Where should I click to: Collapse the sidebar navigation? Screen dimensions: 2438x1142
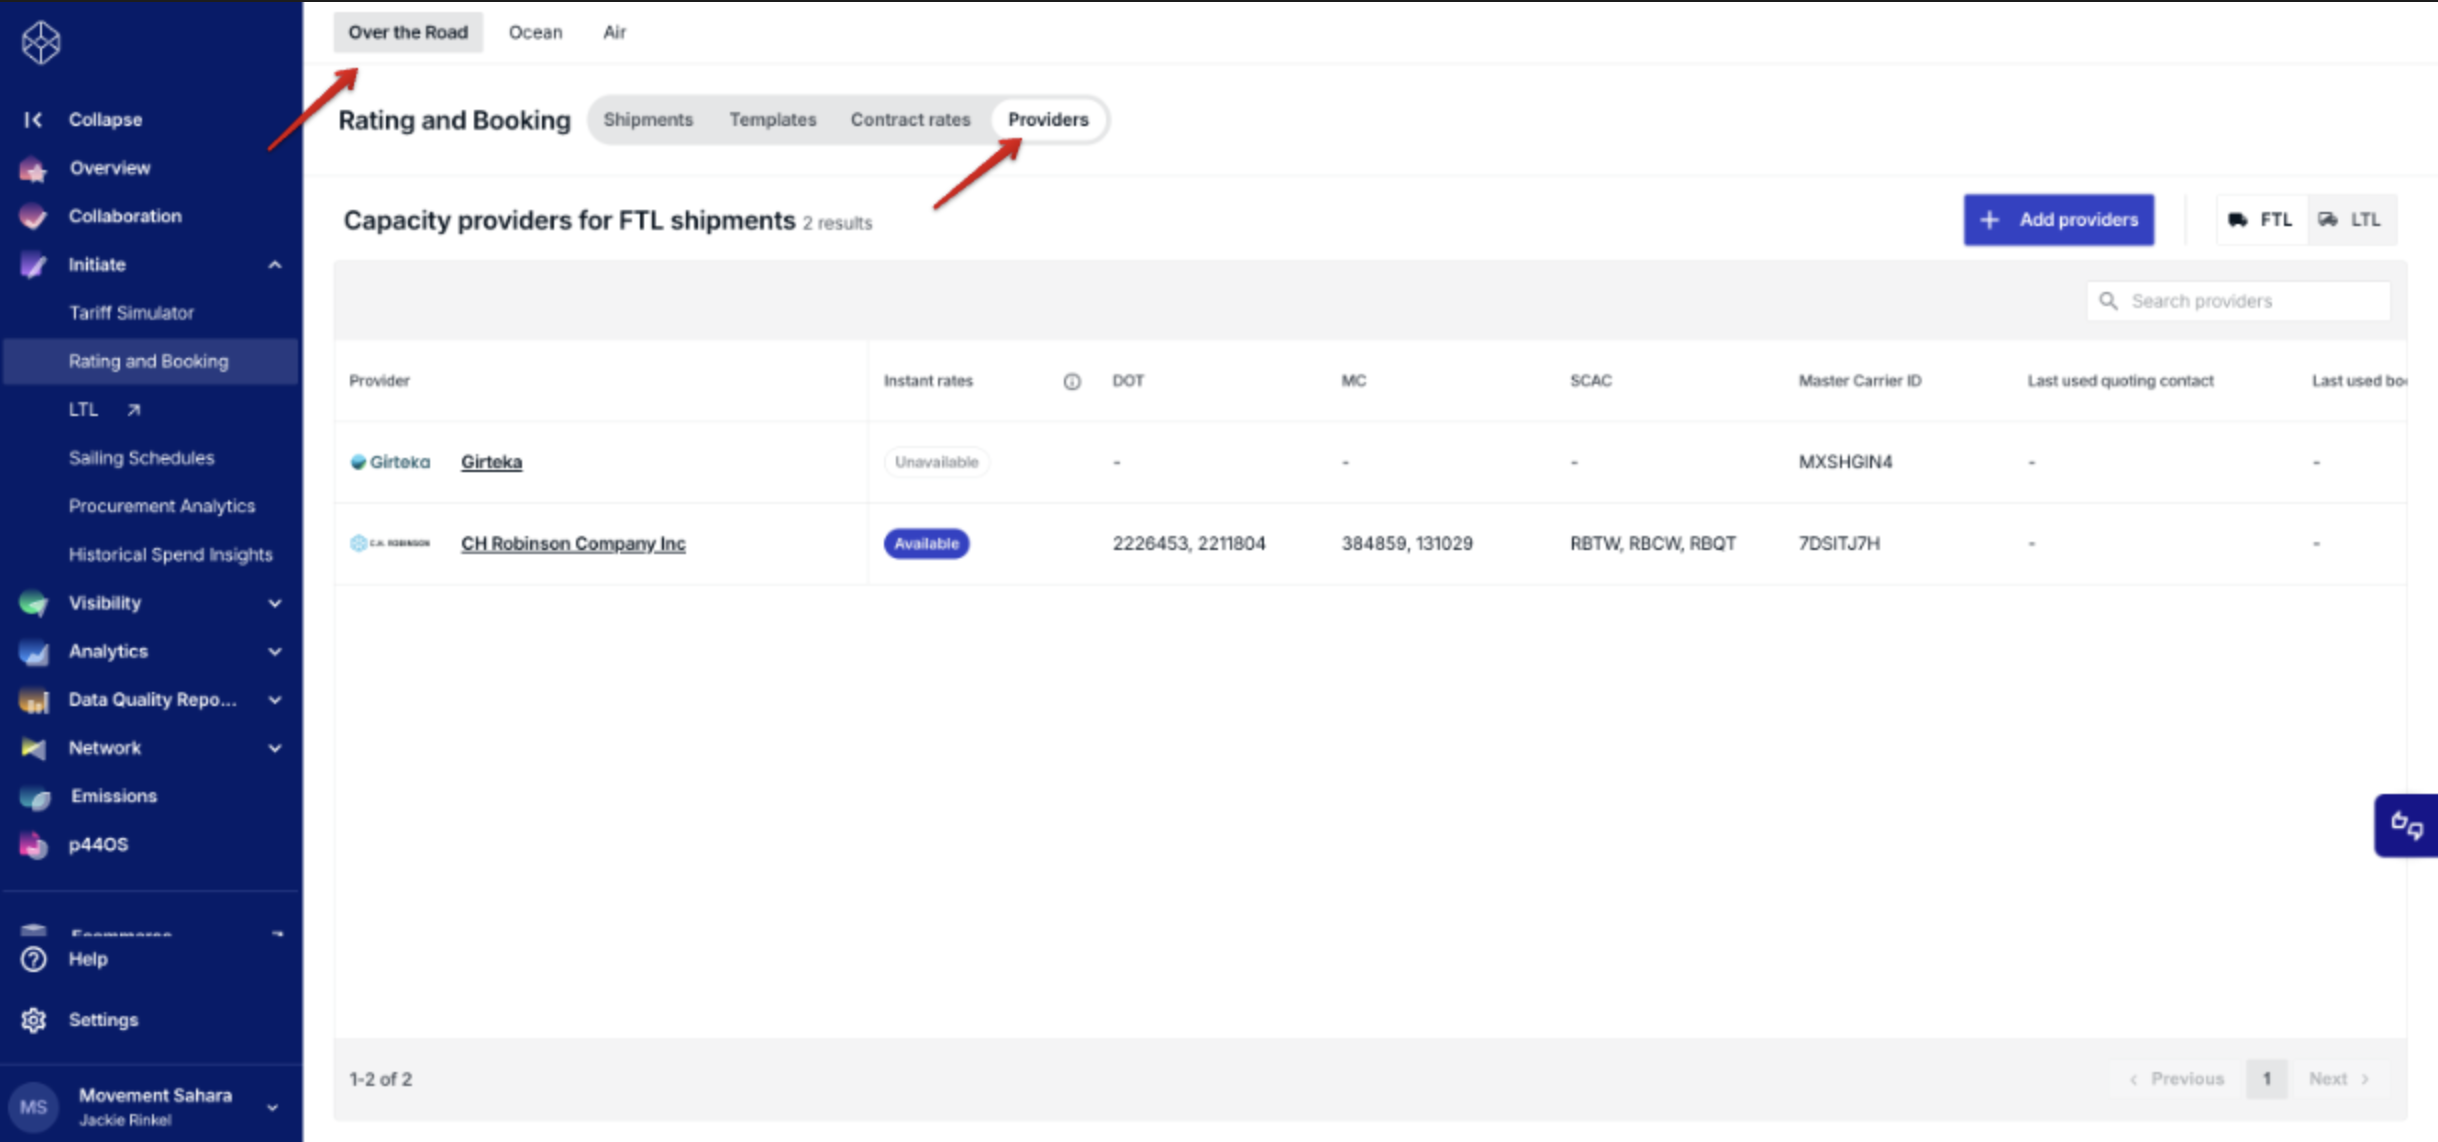pos(83,119)
